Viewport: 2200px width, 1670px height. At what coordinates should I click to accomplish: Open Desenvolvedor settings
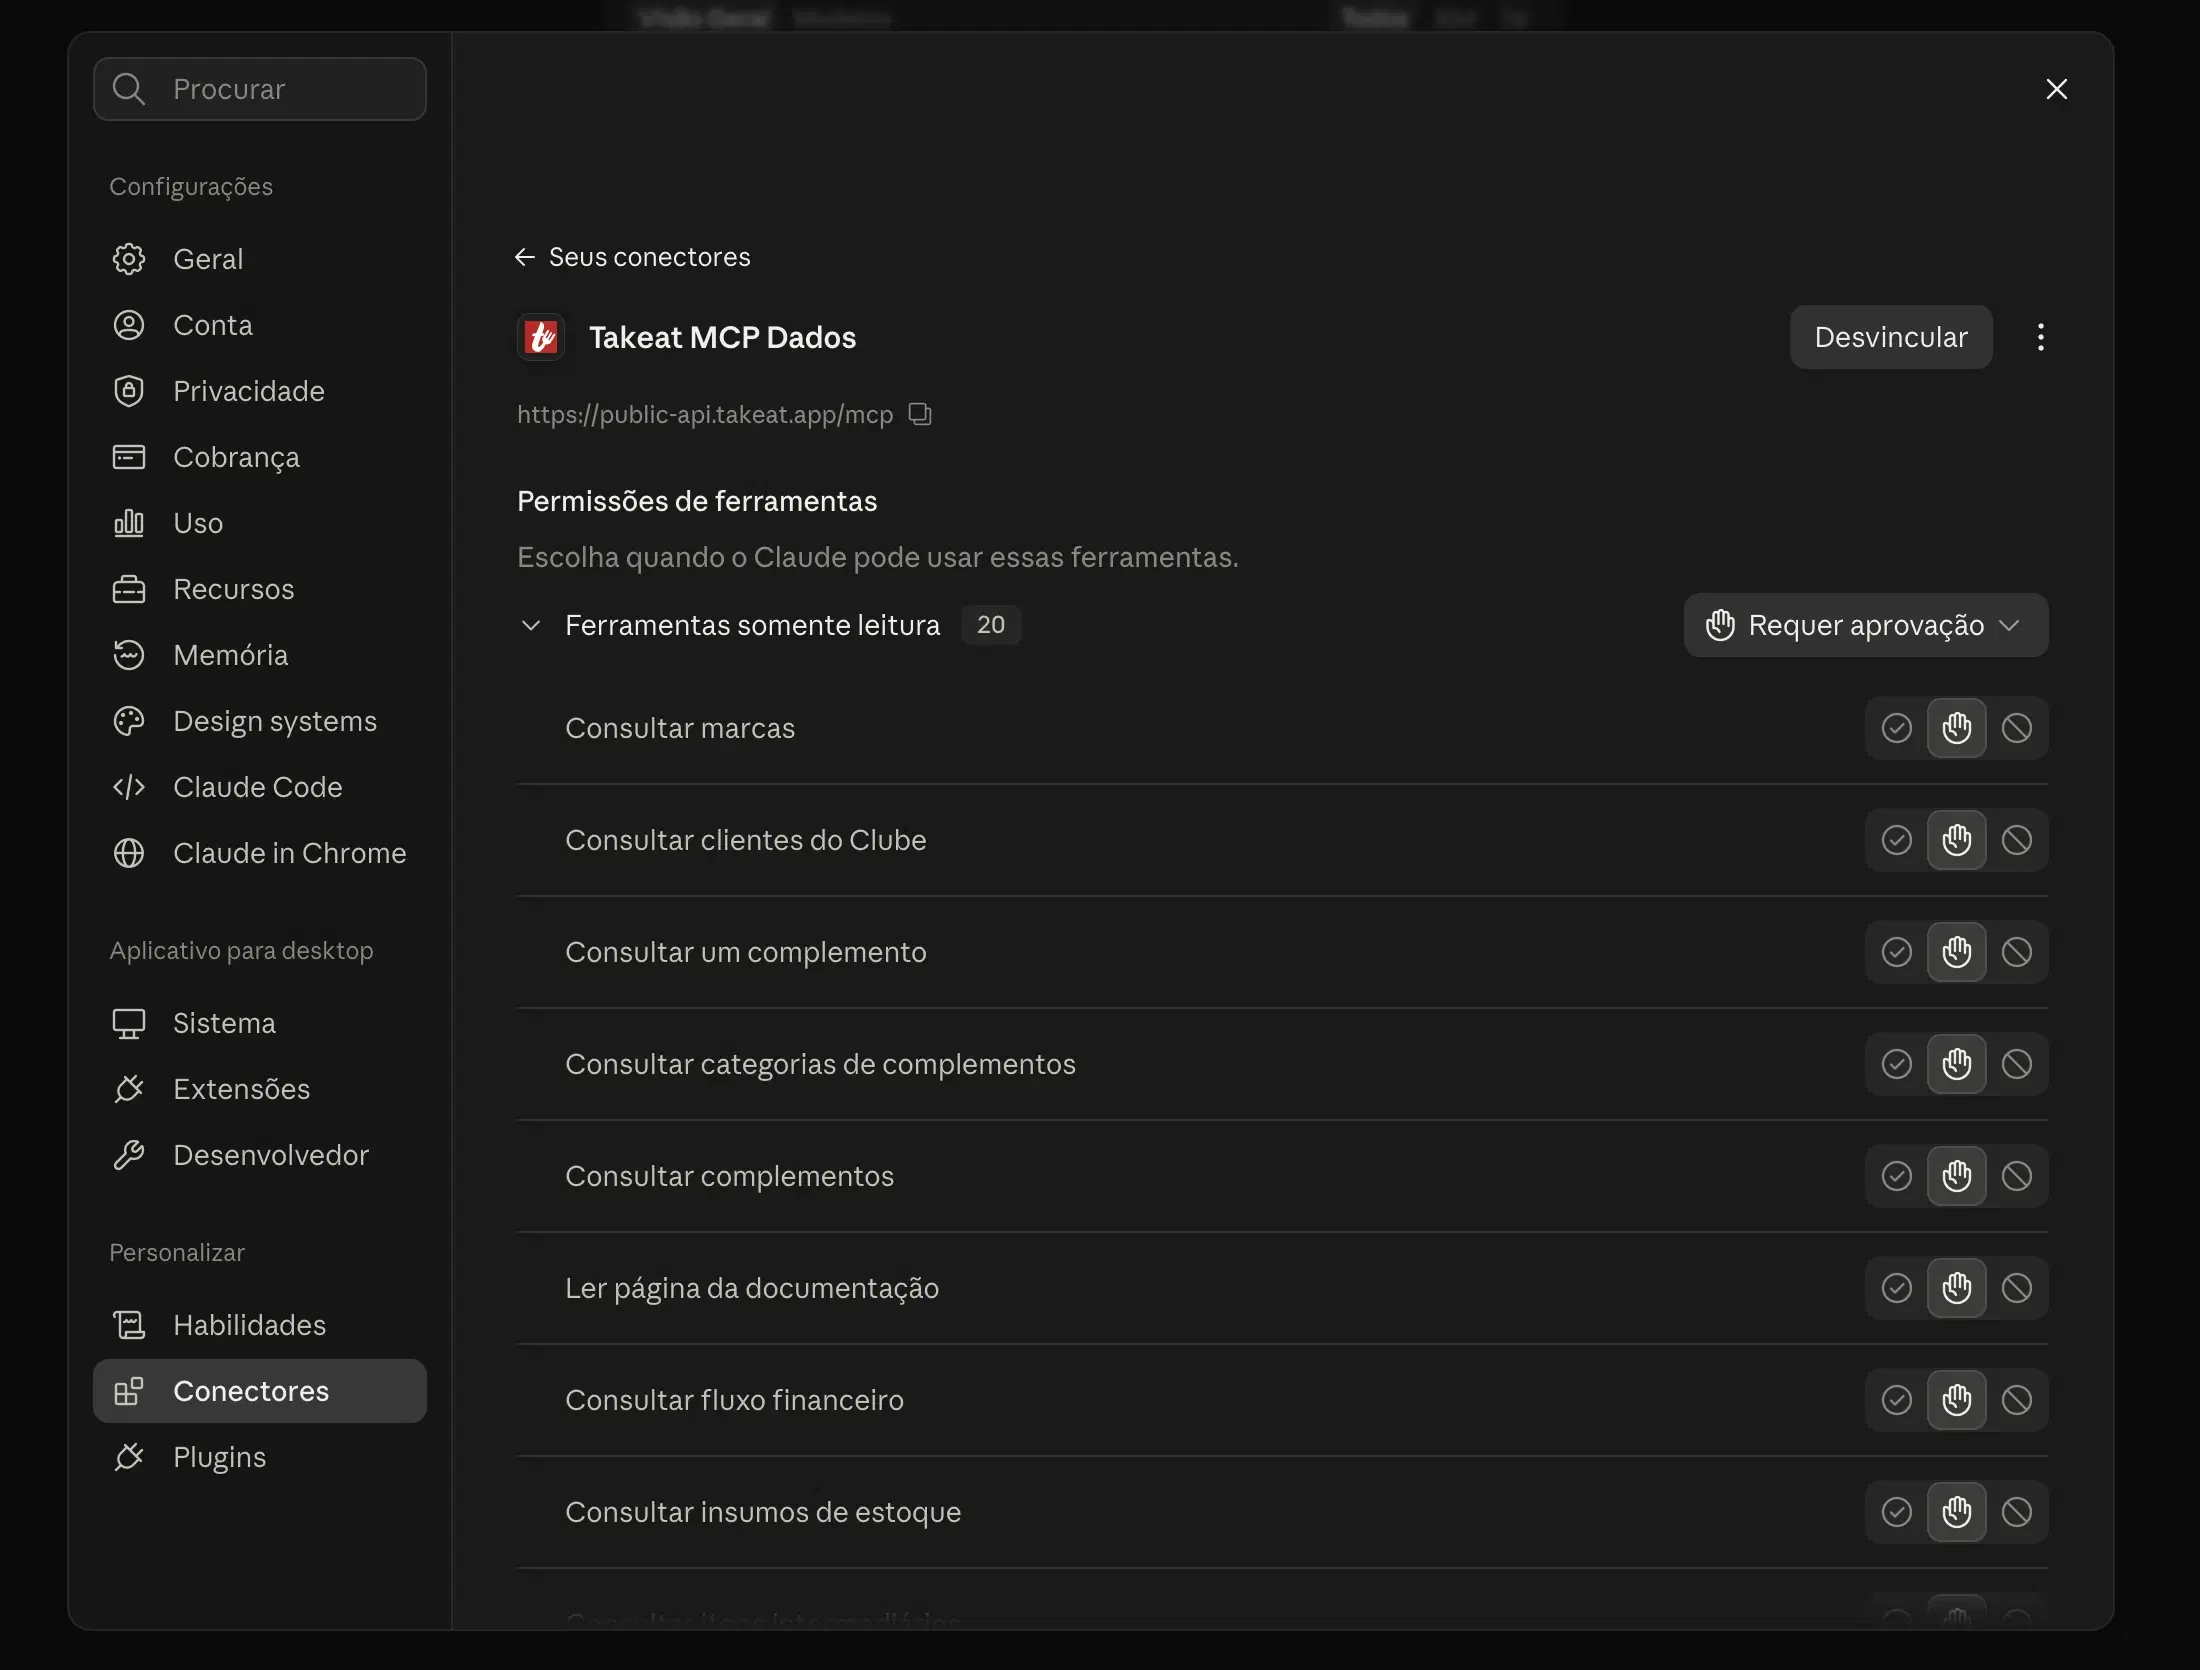(x=260, y=1155)
